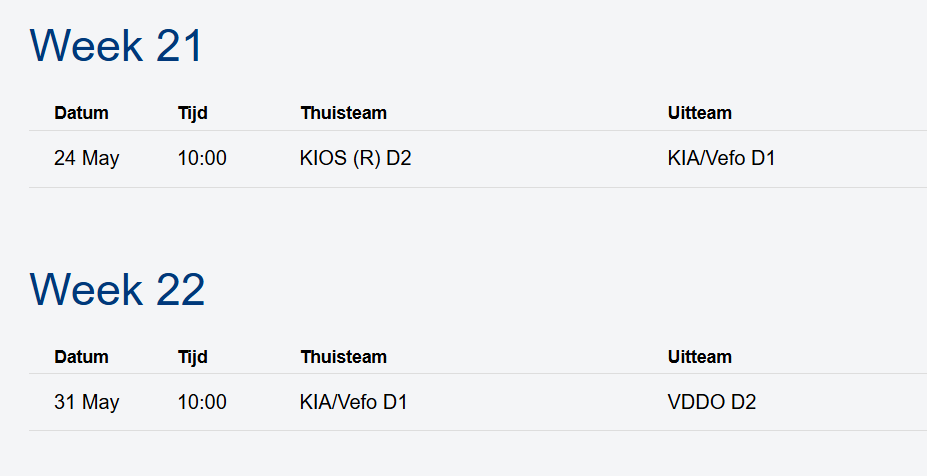Select the Datum column header in Week 22

pos(81,357)
